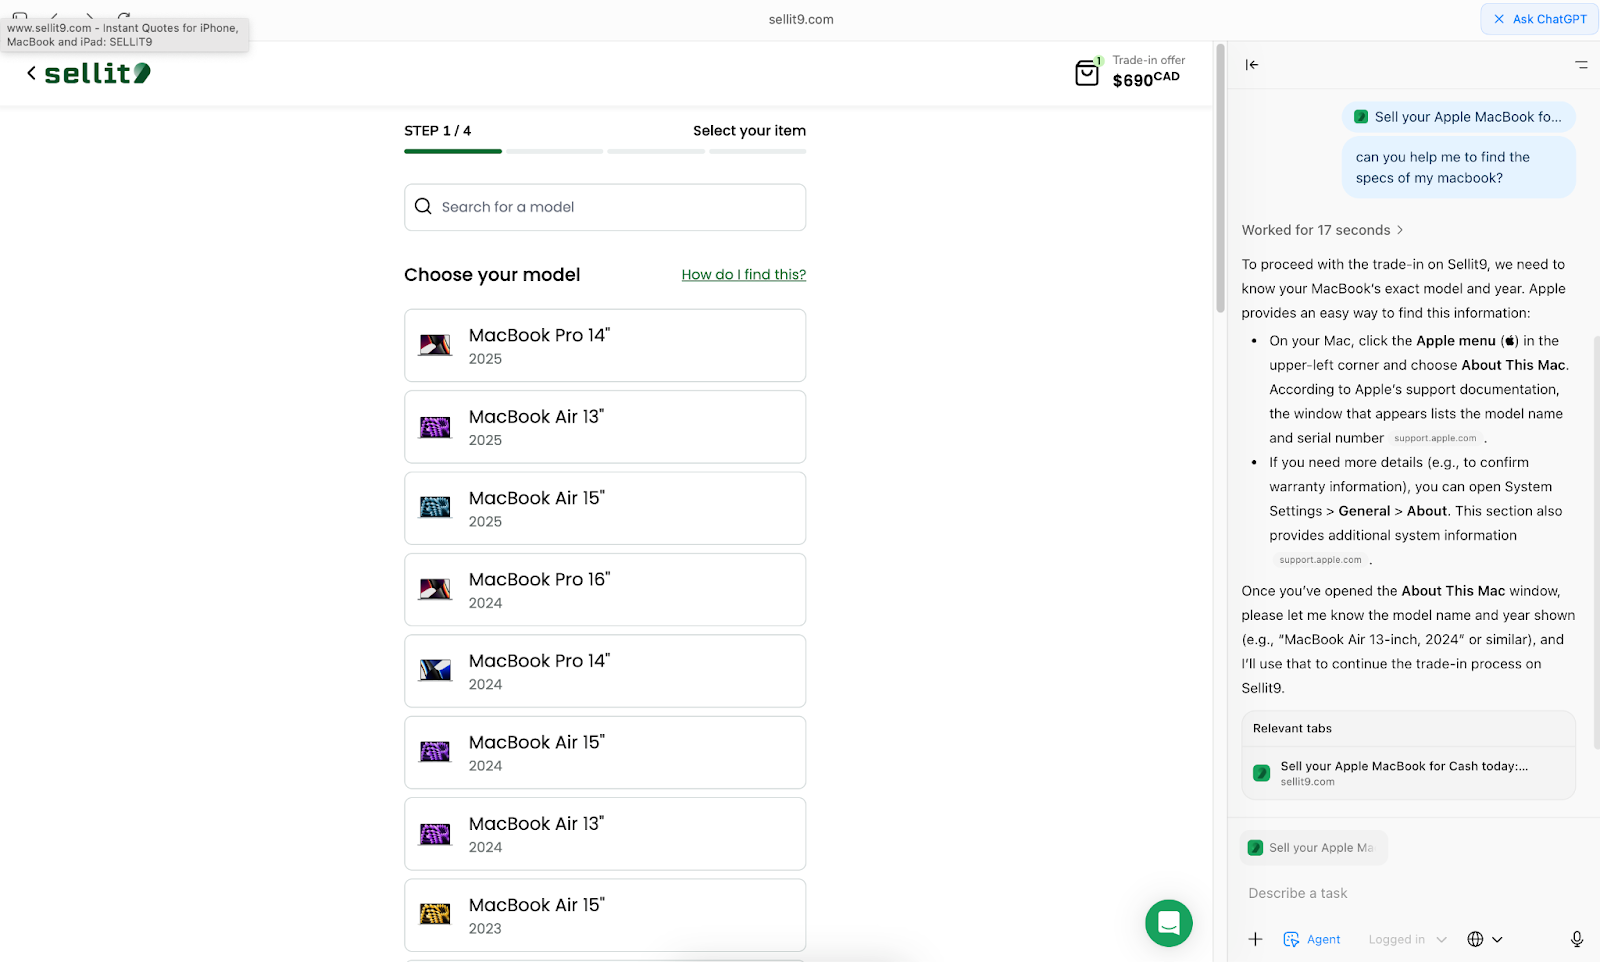Click the plus attachment icon in chat

click(1256, 939)
